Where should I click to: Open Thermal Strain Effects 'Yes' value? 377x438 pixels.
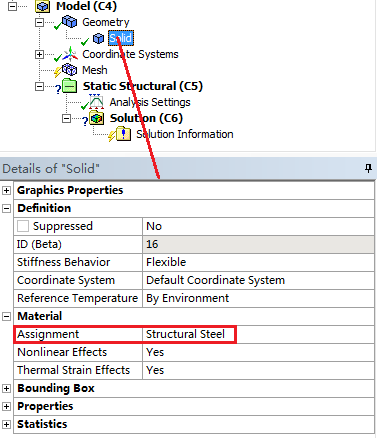click(258, 370)
